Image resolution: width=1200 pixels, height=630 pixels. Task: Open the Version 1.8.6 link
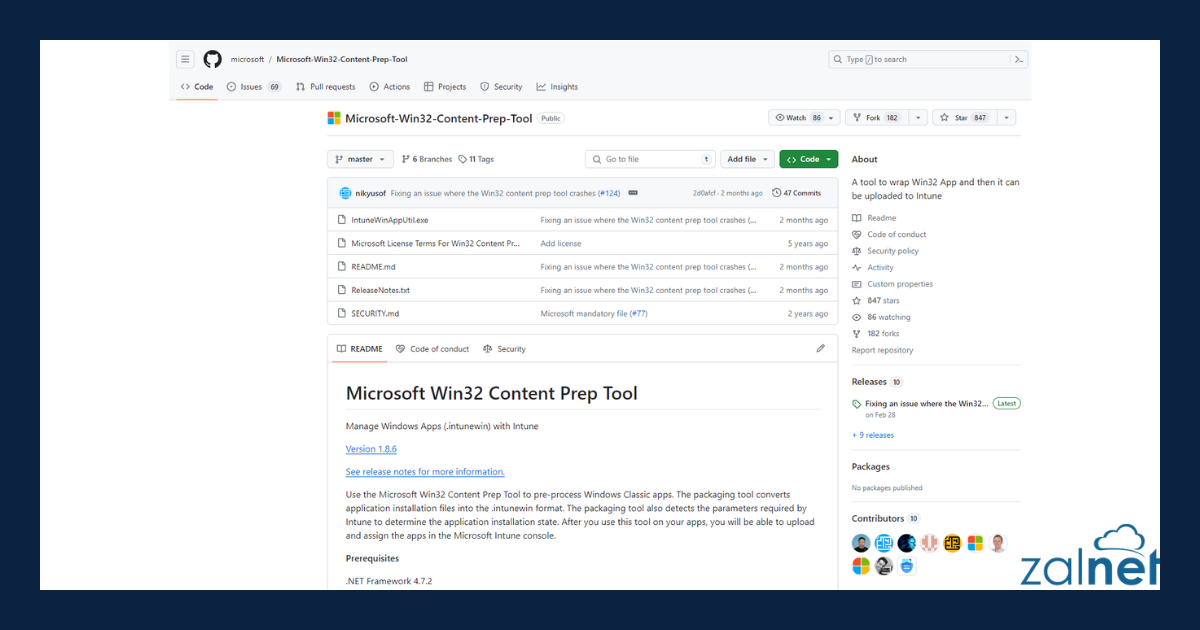(x=371, y=449)
